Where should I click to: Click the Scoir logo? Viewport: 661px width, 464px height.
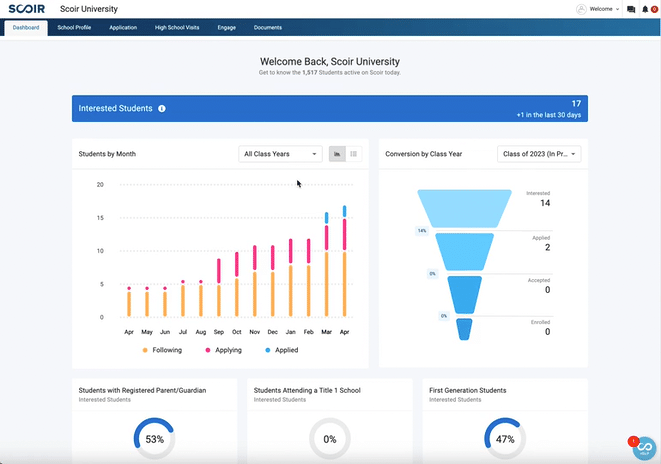[27, 9]
